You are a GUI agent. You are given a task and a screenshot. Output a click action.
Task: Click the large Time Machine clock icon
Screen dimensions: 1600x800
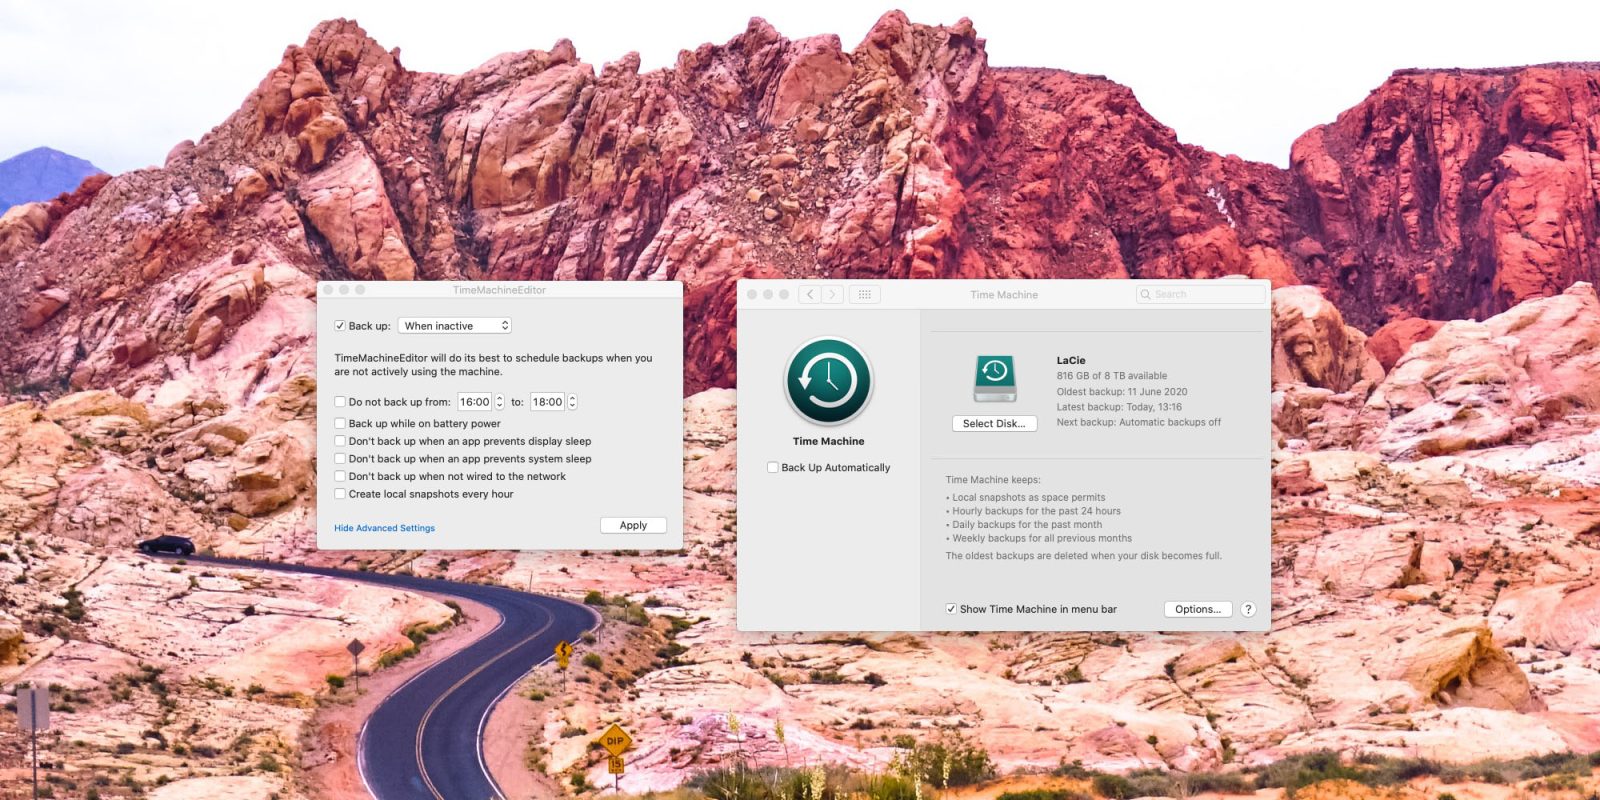pos(828,381)
